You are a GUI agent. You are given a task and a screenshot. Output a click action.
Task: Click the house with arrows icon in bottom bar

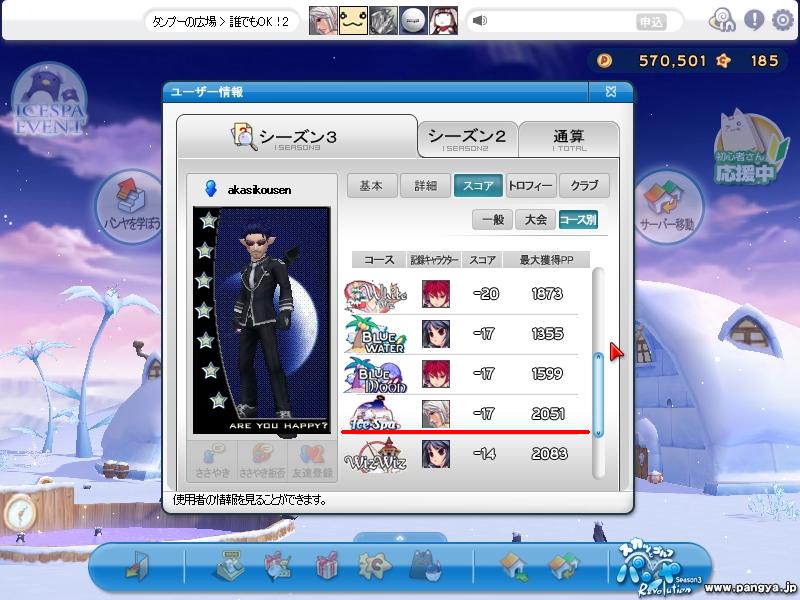click(x=563, y=566)
